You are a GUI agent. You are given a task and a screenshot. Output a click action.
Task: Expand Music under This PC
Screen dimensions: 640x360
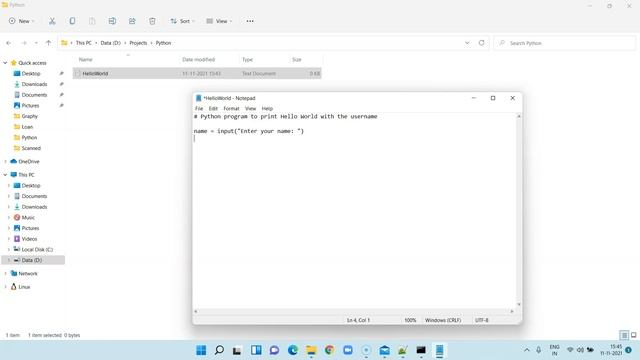(x=9, y=218)
